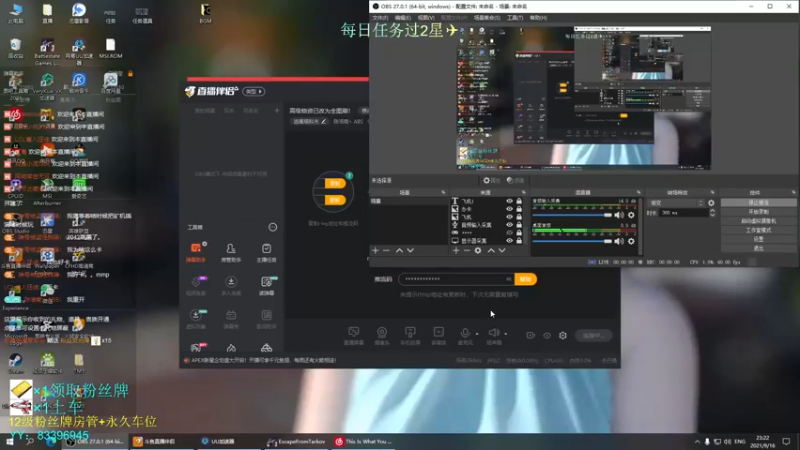The image size is (800, 450).
Task: Move source up in OBS sources panel
Action: tap(491, 251)
